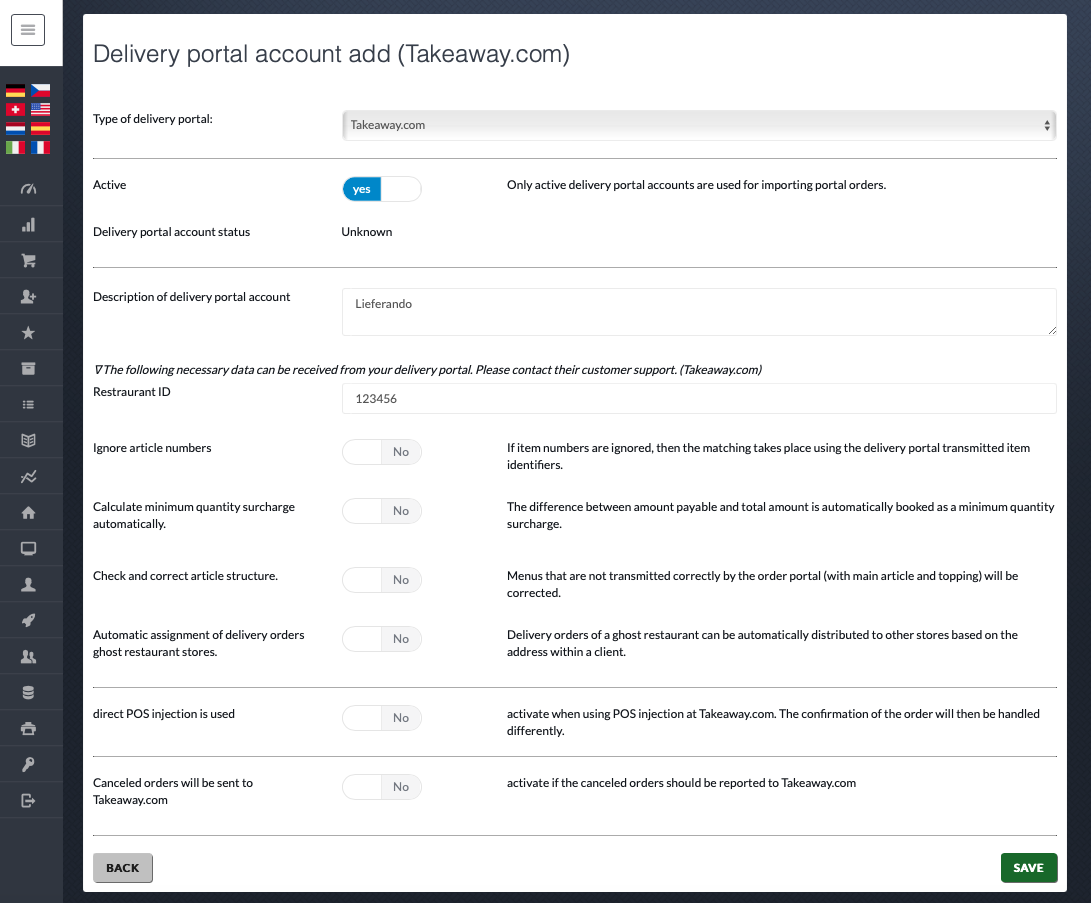Screen dimensions: 1091x903
Task: Select the rocket icon in the sidebar
Action: point(28,620)
